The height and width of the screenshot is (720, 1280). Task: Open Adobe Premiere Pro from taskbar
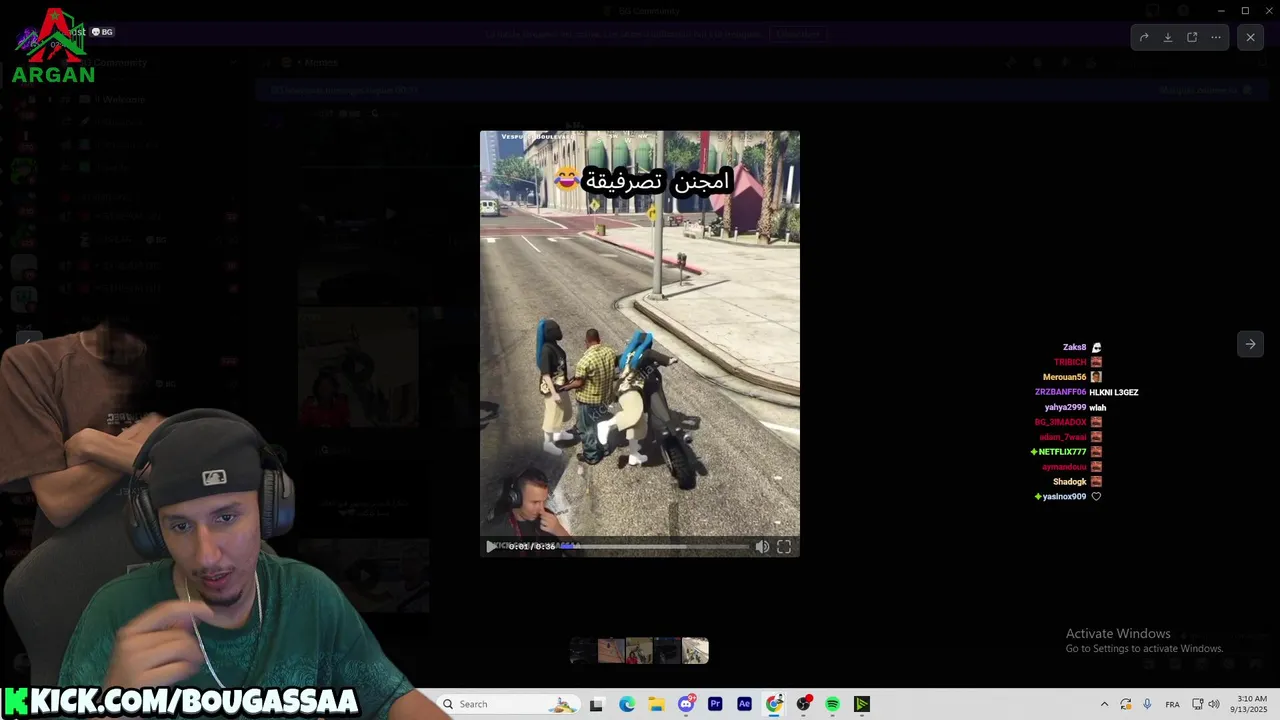click(x=715, y=704)
